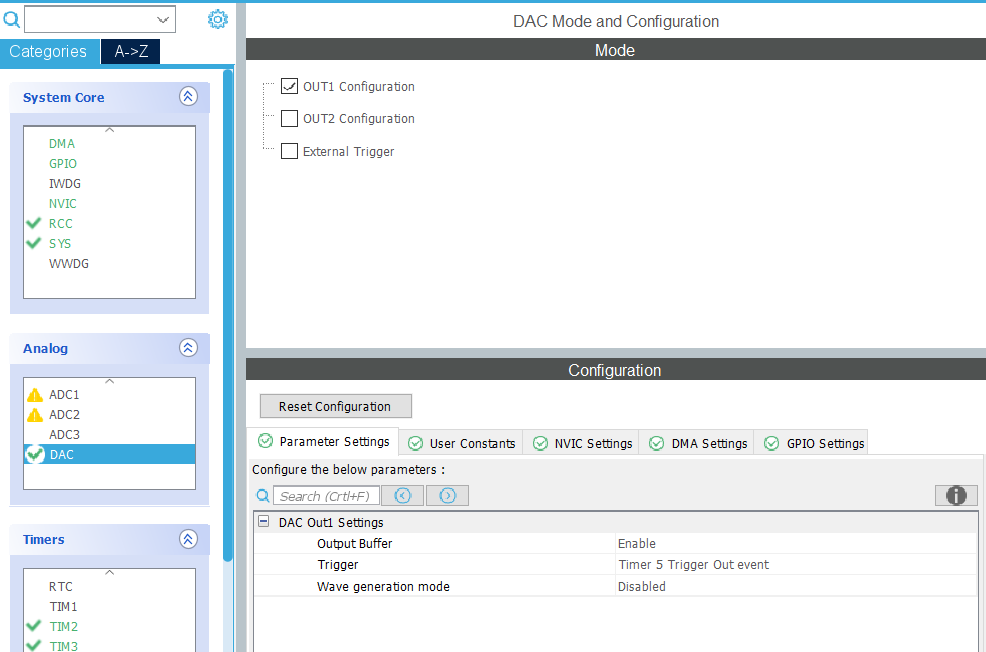
Task: Select ADC1 in Analog list
Action: tap(64, 395)
